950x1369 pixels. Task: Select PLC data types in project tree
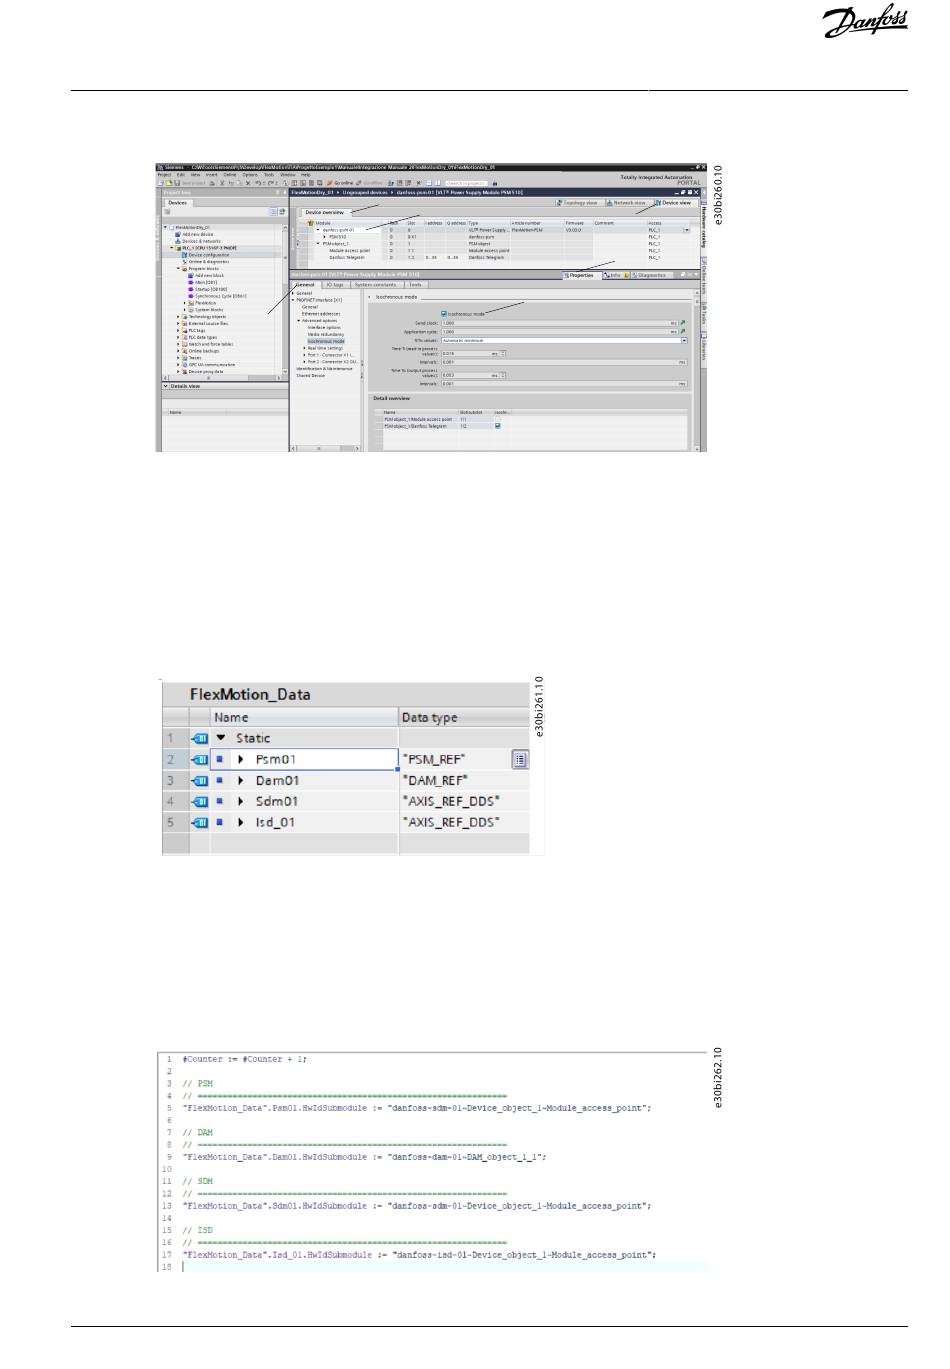pyautogui.click(x=203, y=337)
